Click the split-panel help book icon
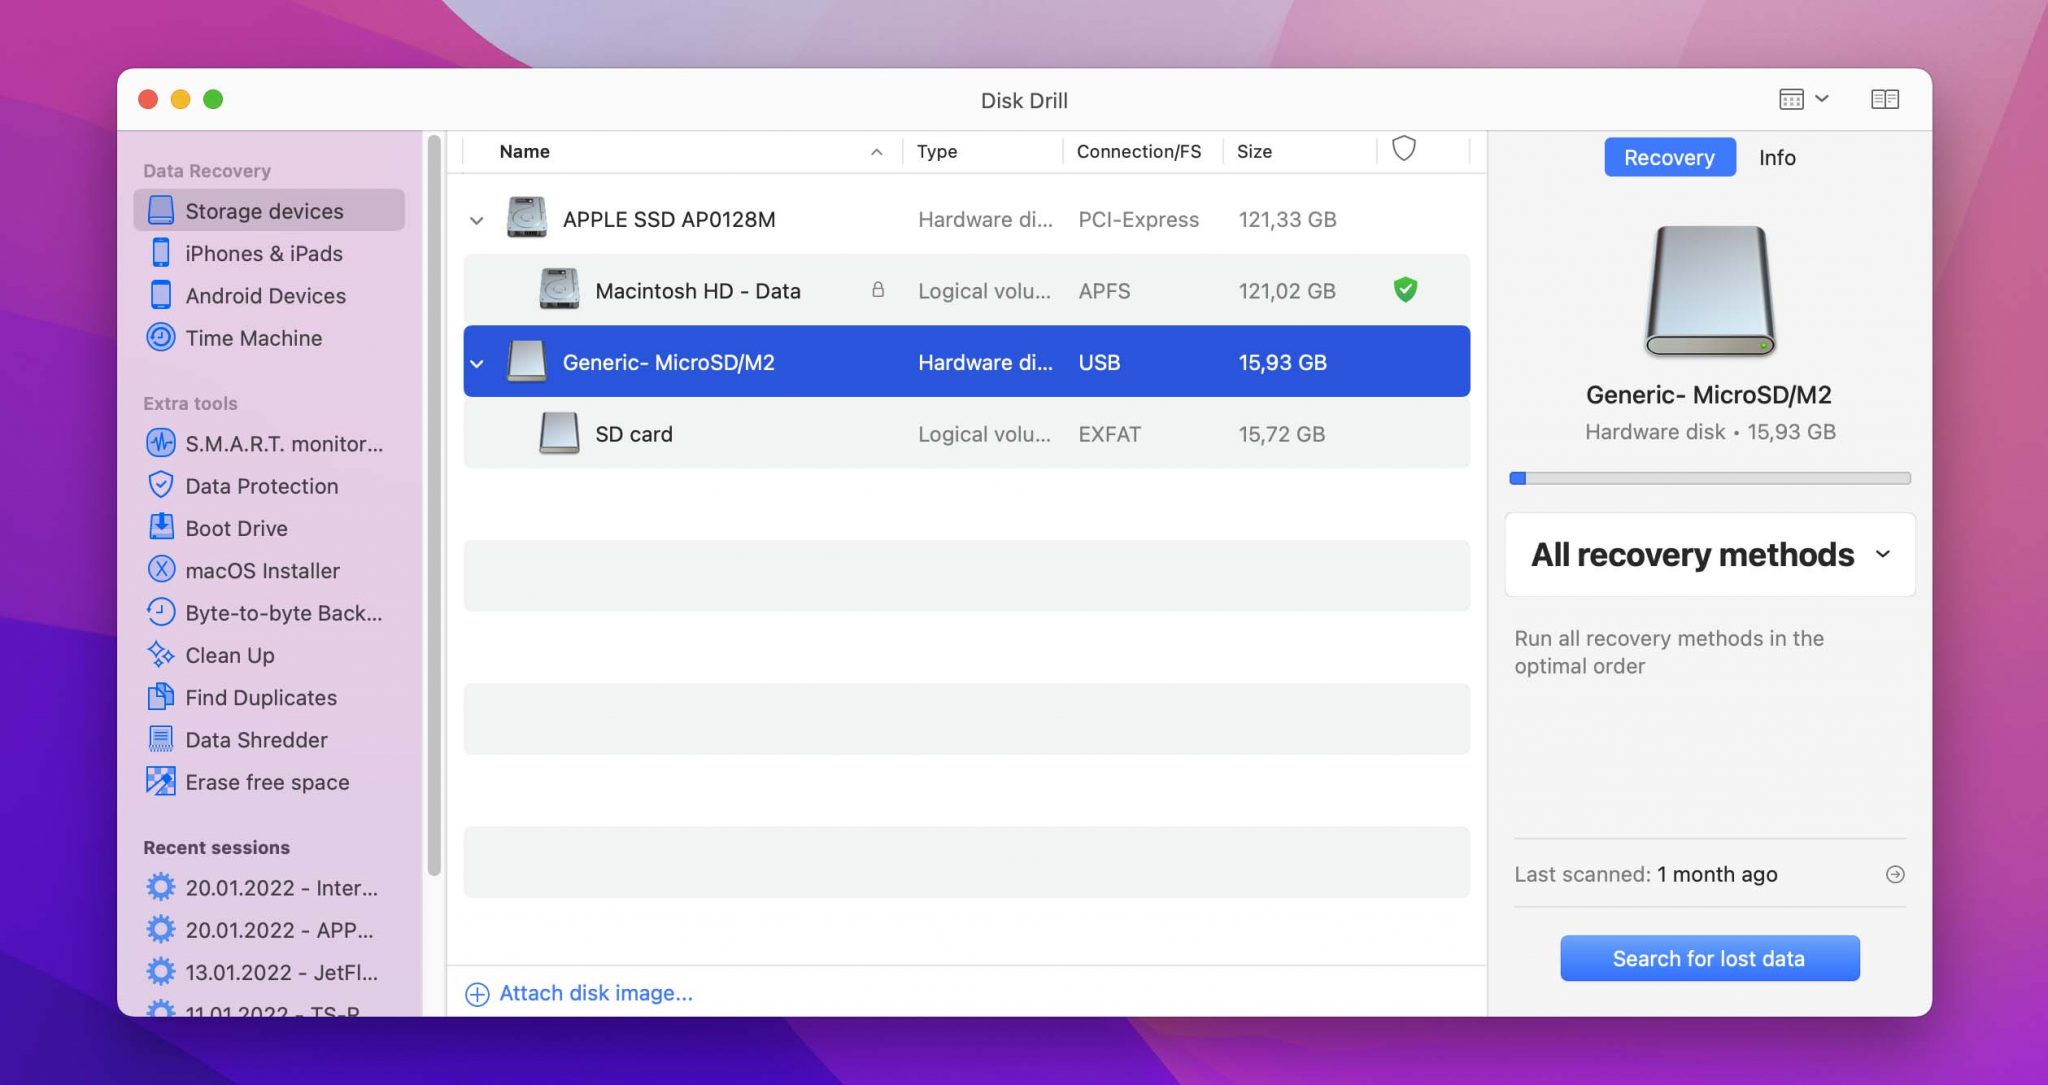This screenshot has width=2048, height=1085. pyautogui.click(x=1885, y=99)
